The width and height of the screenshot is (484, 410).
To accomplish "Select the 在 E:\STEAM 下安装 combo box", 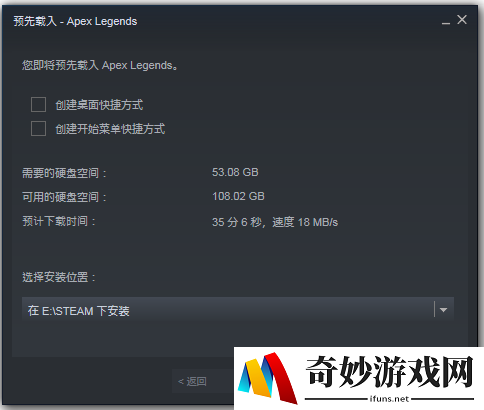I will click(238, 310).
